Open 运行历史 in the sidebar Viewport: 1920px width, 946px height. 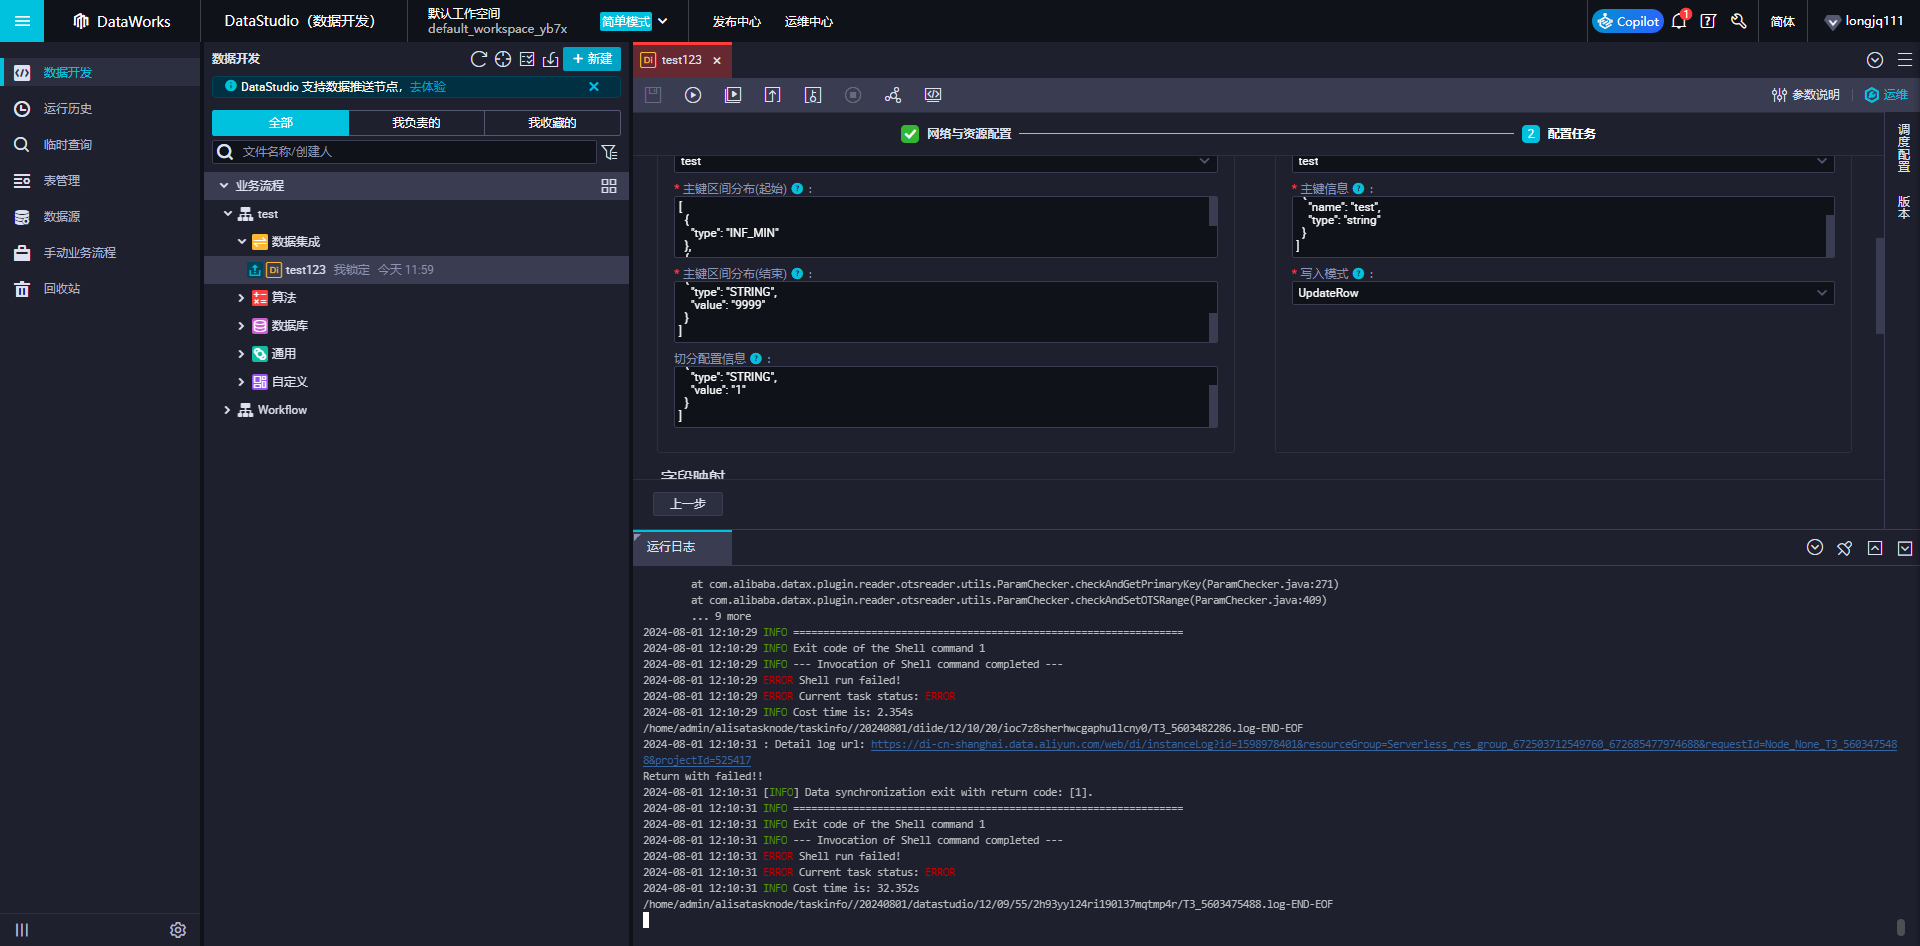[x=100, y=108]
